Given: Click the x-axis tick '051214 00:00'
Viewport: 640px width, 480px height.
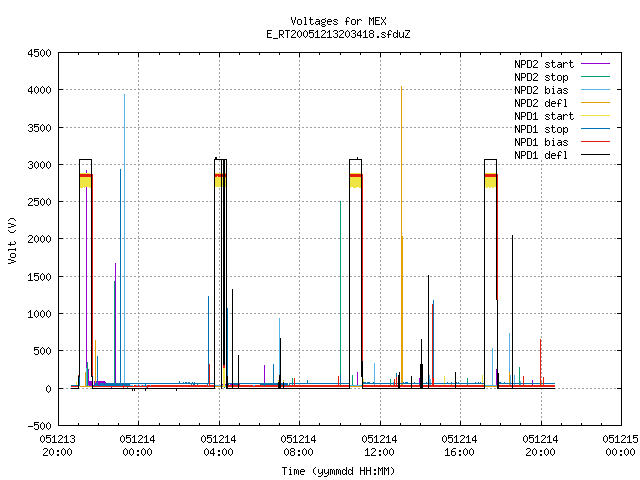Looking at the screenshot, I should [138, 446].
